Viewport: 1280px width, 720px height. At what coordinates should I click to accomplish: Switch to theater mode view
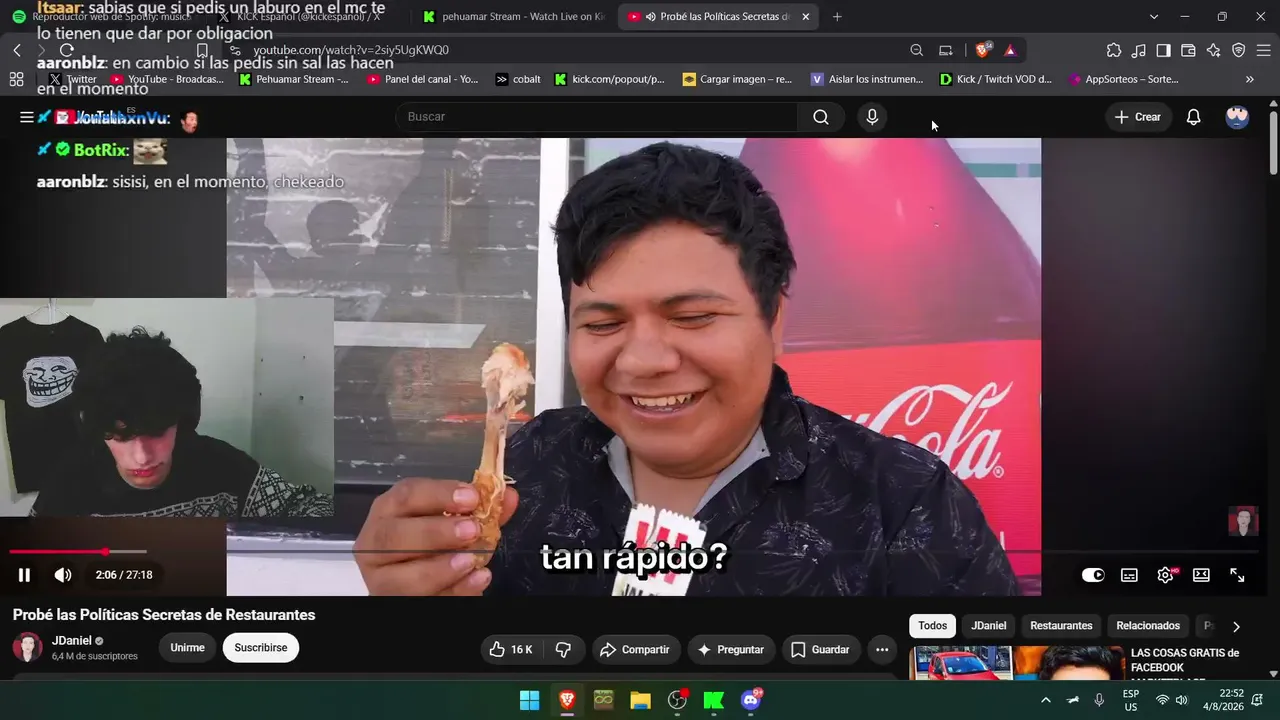pos(1201,575)
